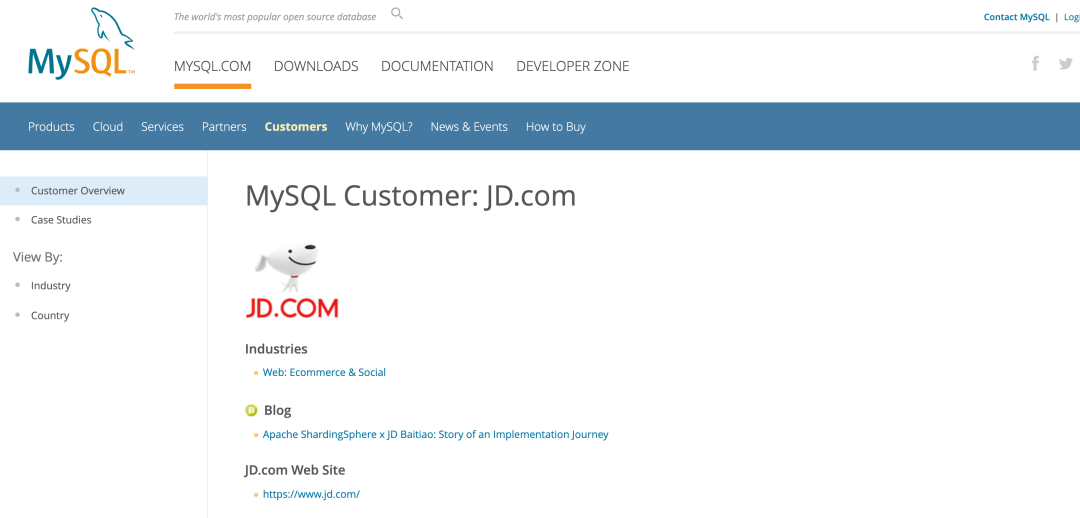
Task: Open the Apache ShardingSphere x JD Baitiao blog link
Action: click(x=435, y=435)
